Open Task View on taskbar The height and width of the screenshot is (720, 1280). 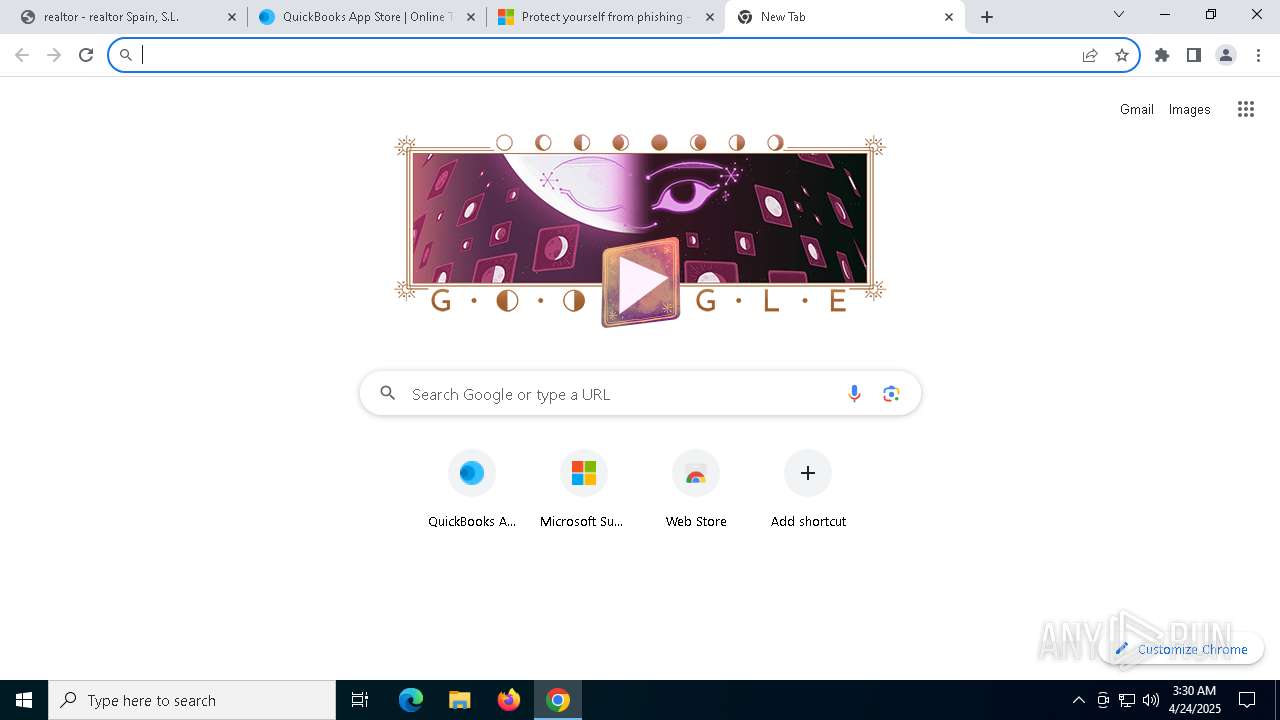360,700
